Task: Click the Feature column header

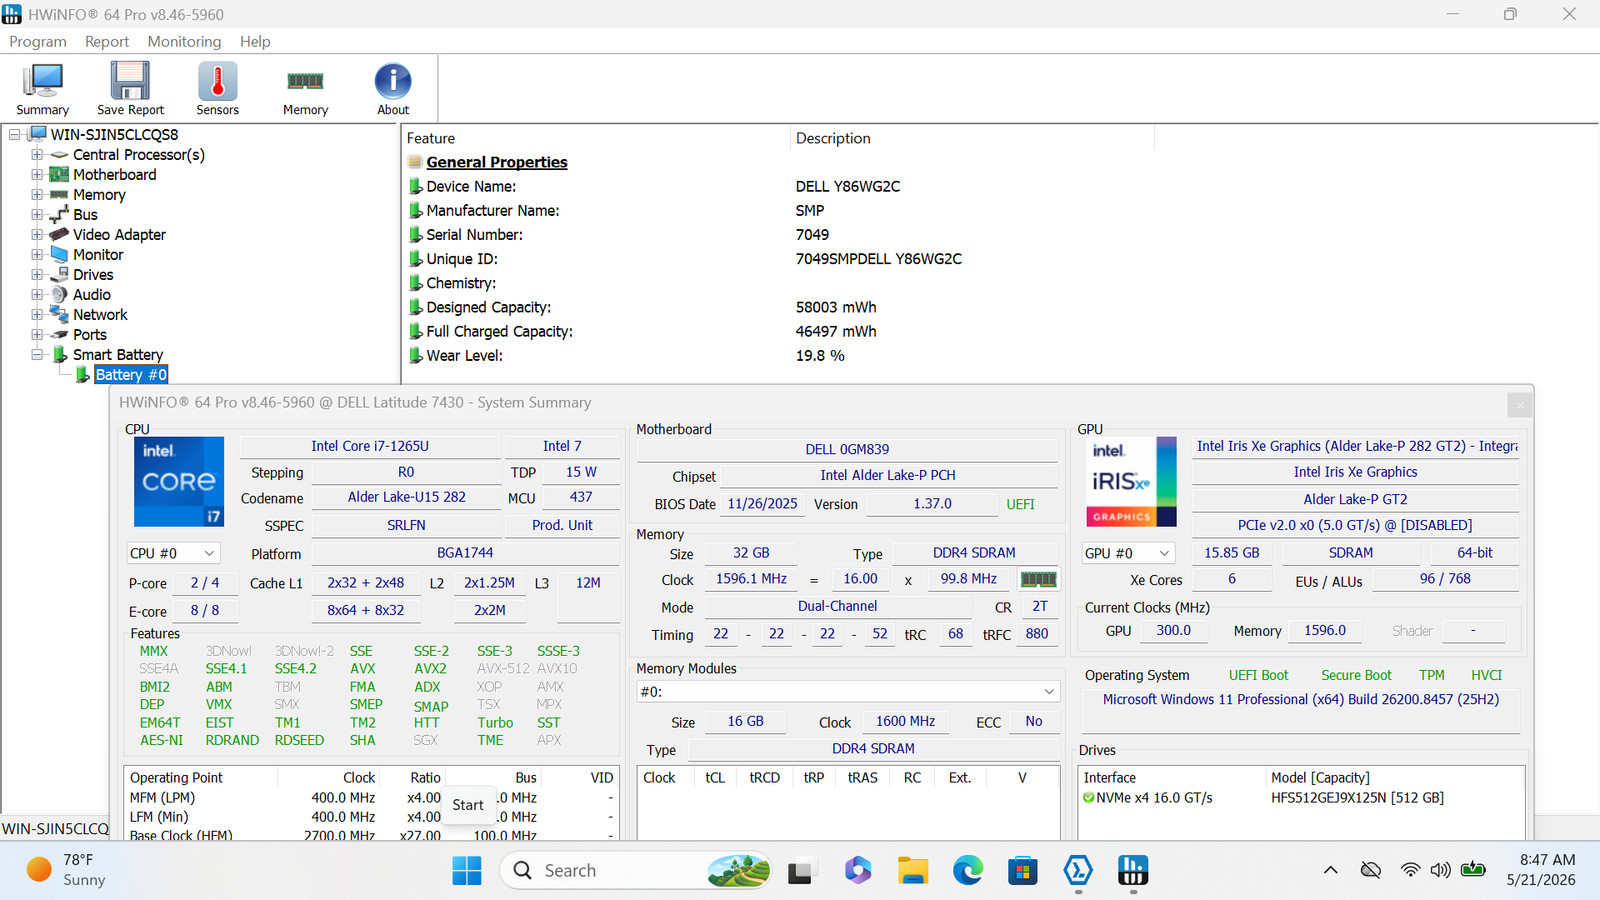Action: 596,139
